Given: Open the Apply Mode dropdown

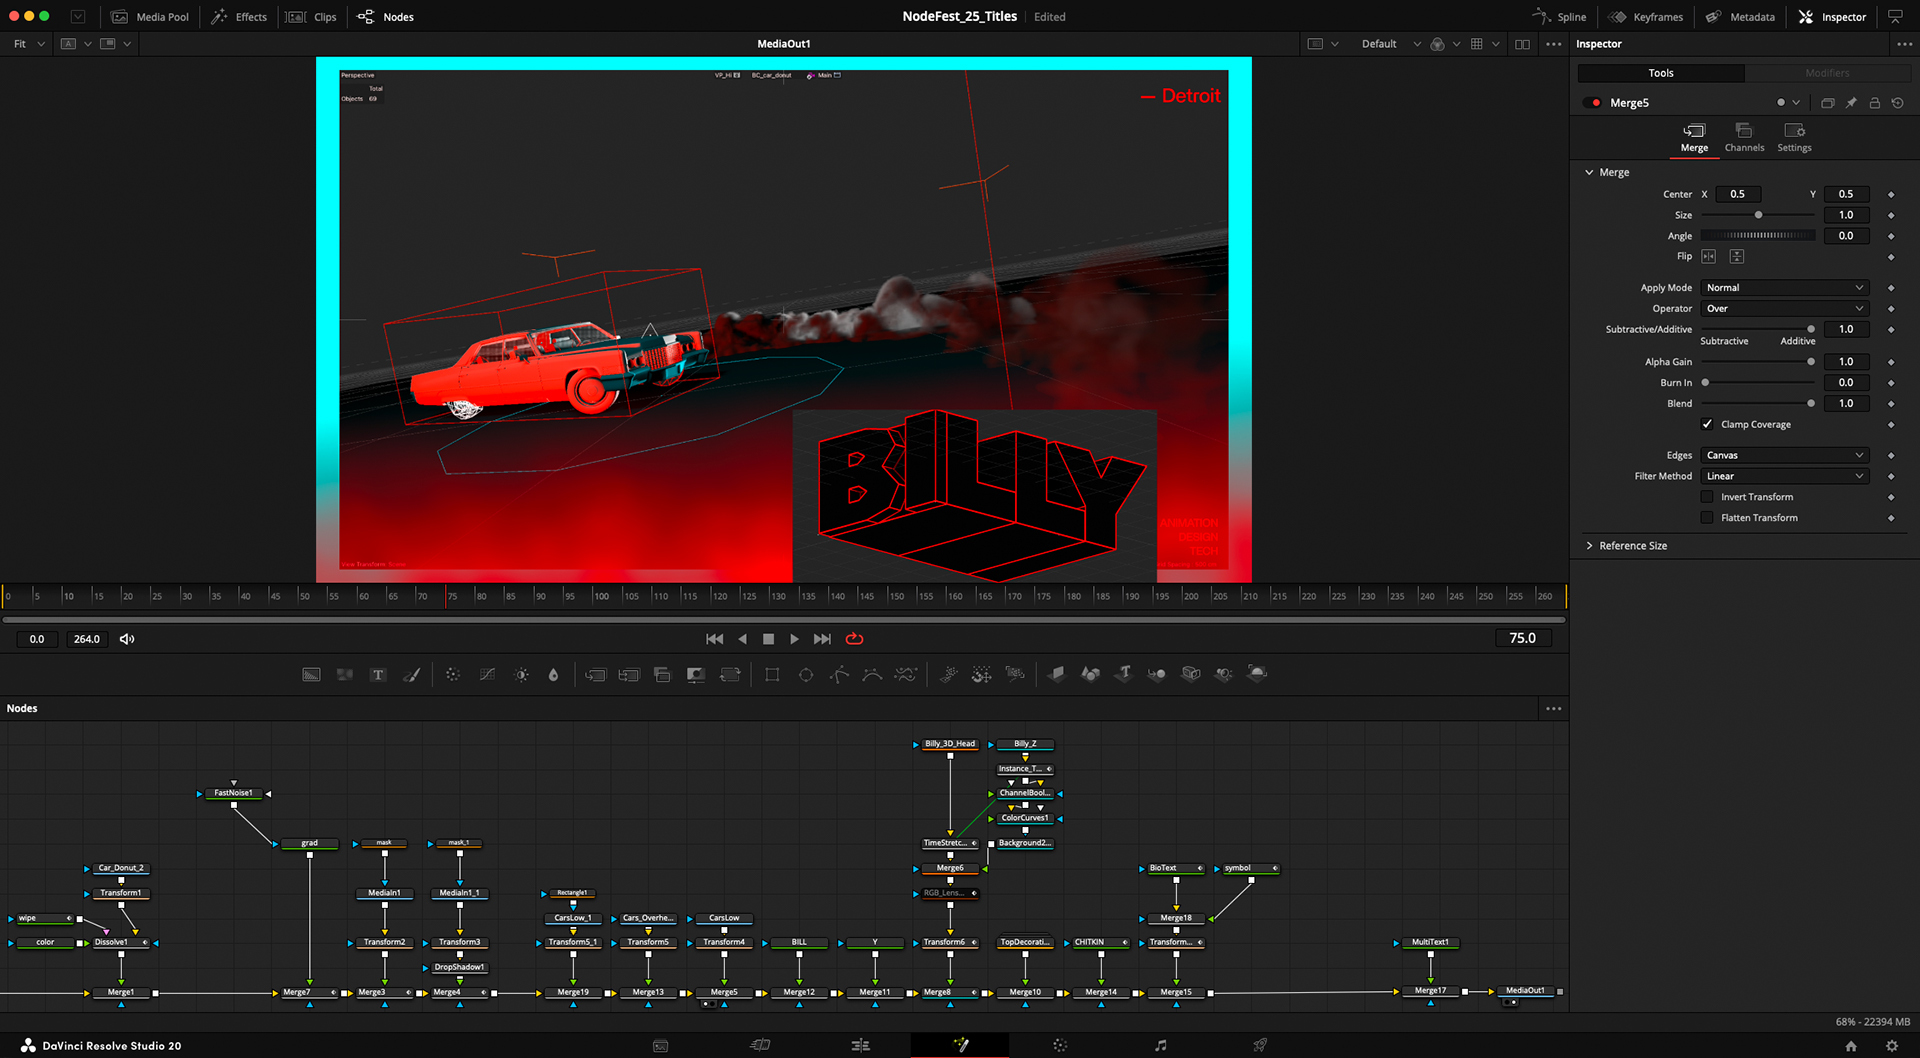Looking at the screenshot, I should [x=1784, y=287].
